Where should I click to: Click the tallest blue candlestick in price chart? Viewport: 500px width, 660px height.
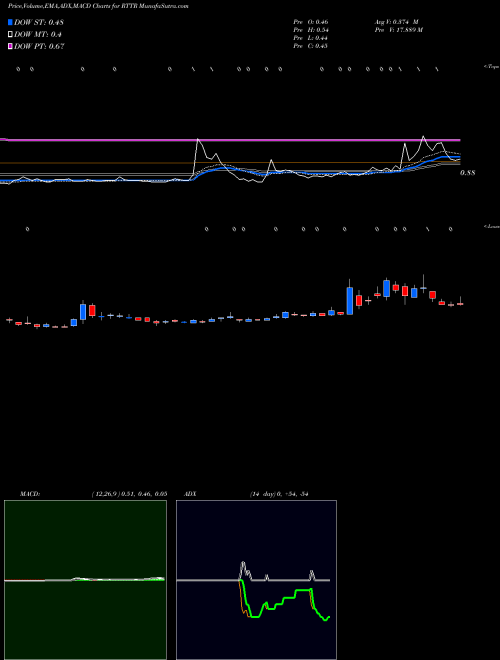(350, 301)
